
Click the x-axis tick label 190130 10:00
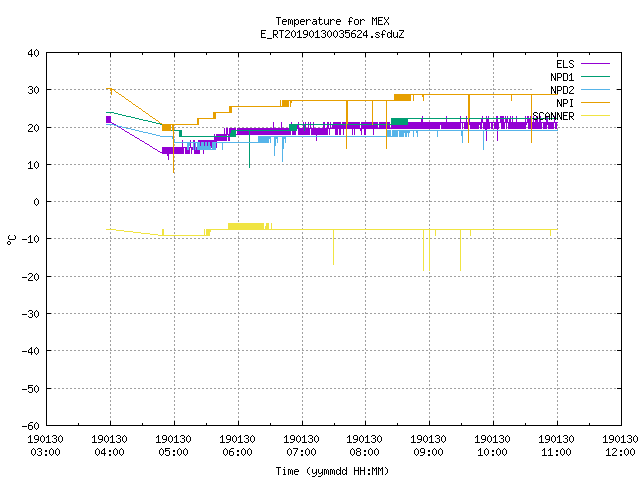point(492,446)
